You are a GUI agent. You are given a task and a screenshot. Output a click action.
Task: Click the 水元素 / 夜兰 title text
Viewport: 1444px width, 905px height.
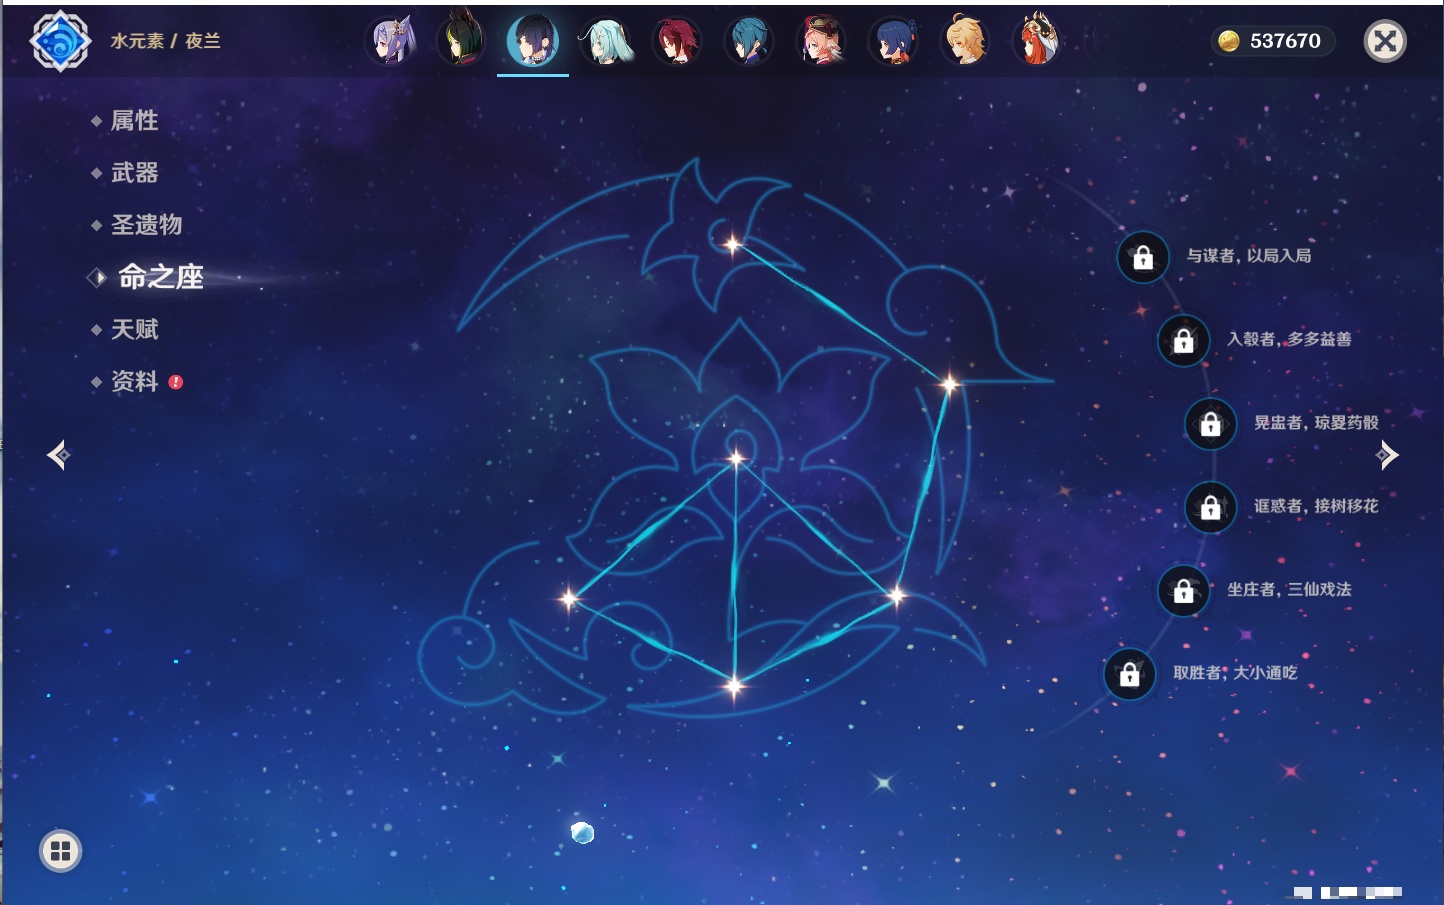[165, 41]
